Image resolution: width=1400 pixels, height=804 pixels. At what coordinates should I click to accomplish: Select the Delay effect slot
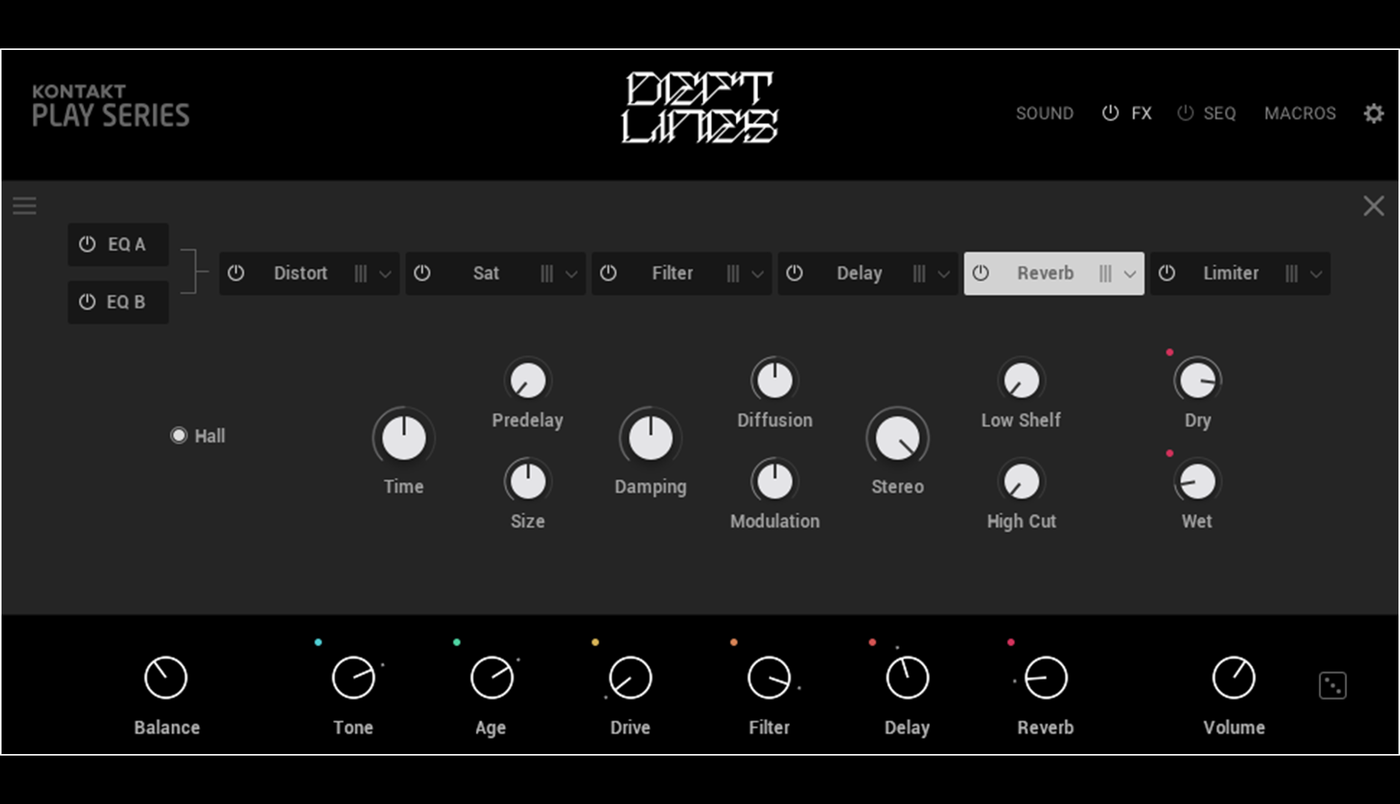point(867,273)
